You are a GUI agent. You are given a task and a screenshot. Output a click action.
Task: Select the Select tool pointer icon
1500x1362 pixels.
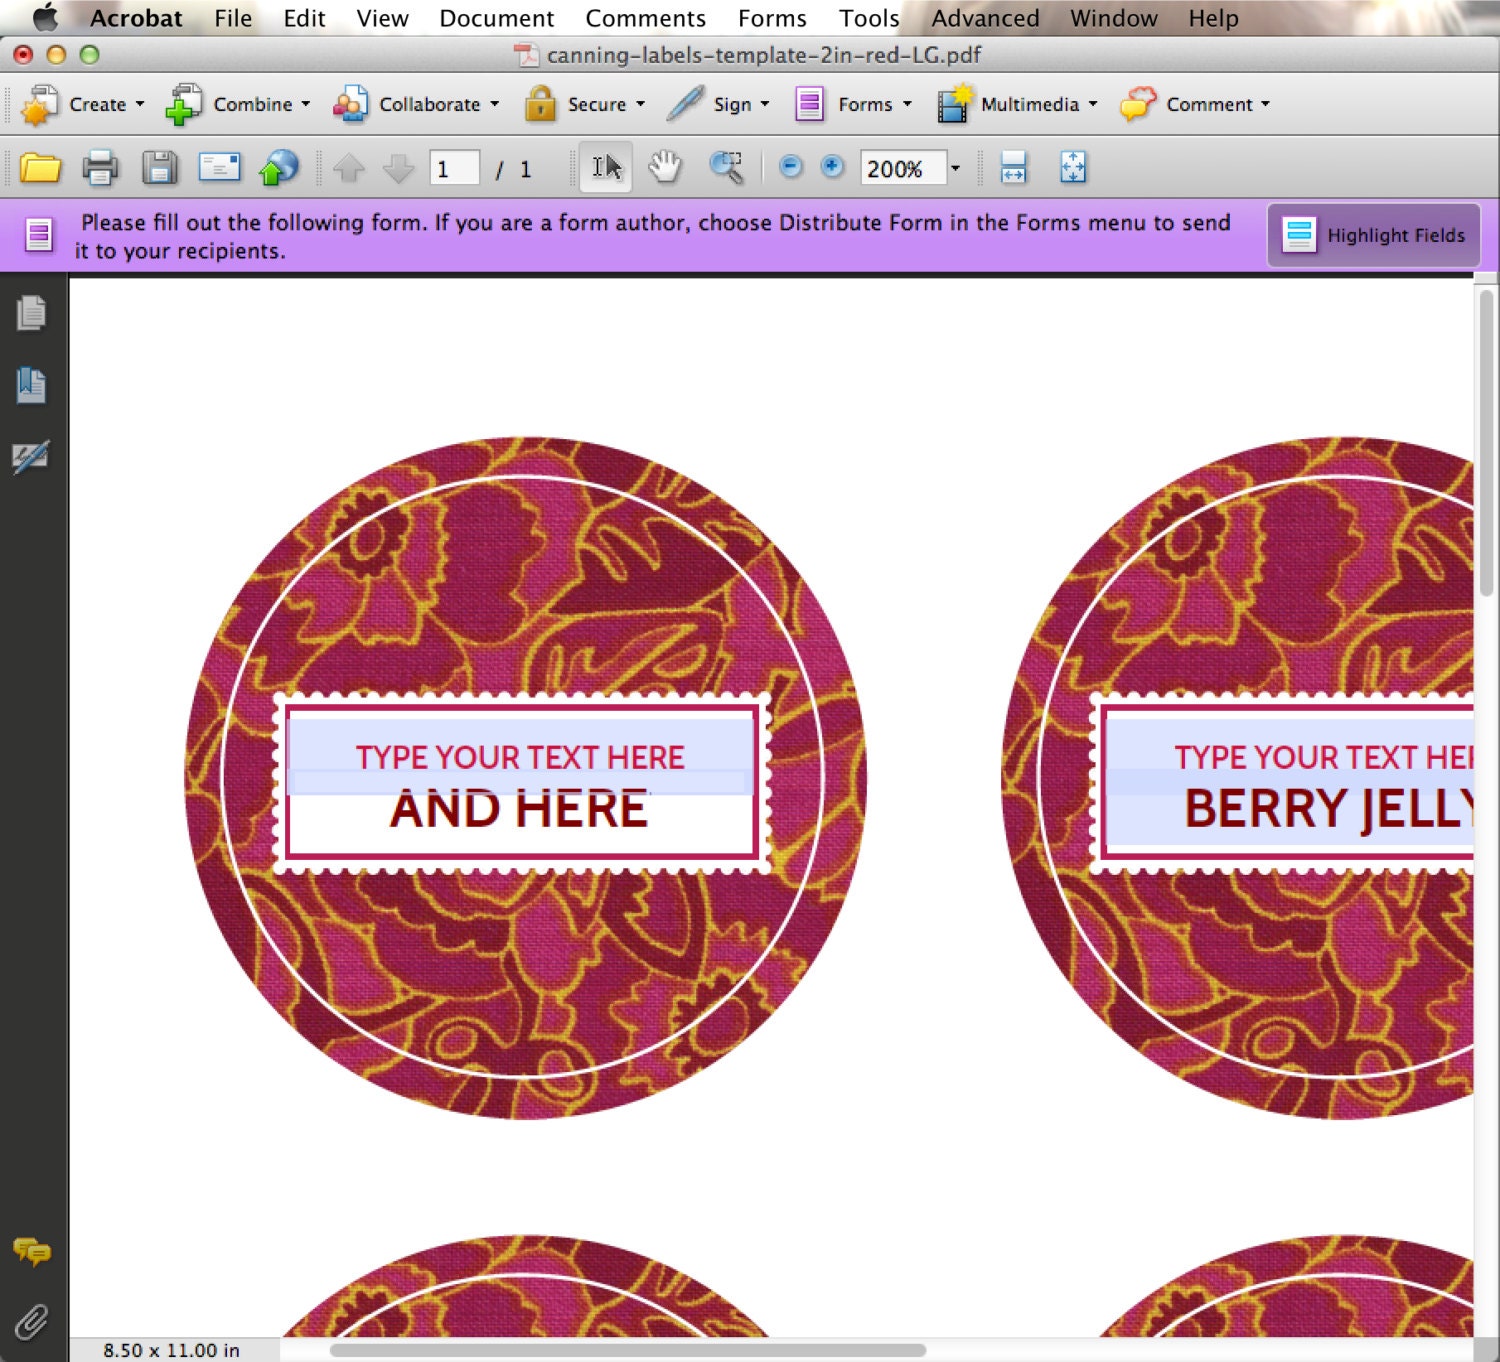pyautogui.click(x=605, y=167)
